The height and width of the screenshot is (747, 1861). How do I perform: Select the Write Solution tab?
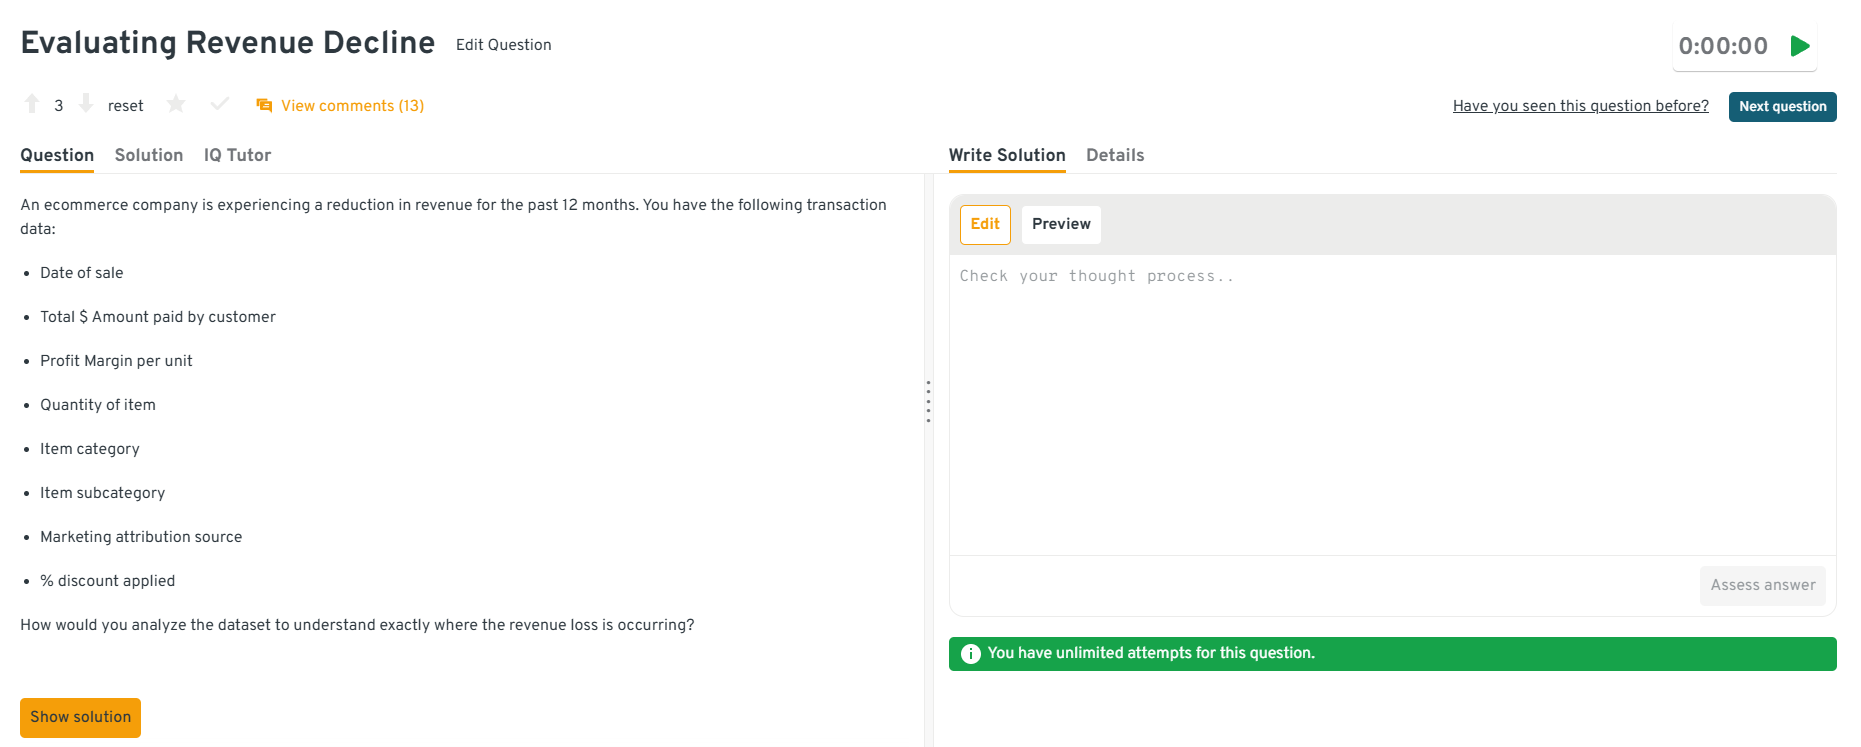[x=1007, y=155]
